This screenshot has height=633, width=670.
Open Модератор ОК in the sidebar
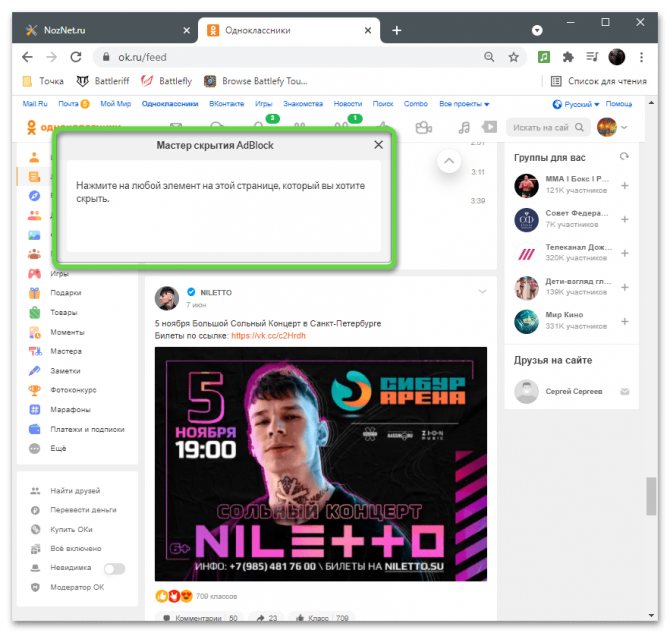77,587
